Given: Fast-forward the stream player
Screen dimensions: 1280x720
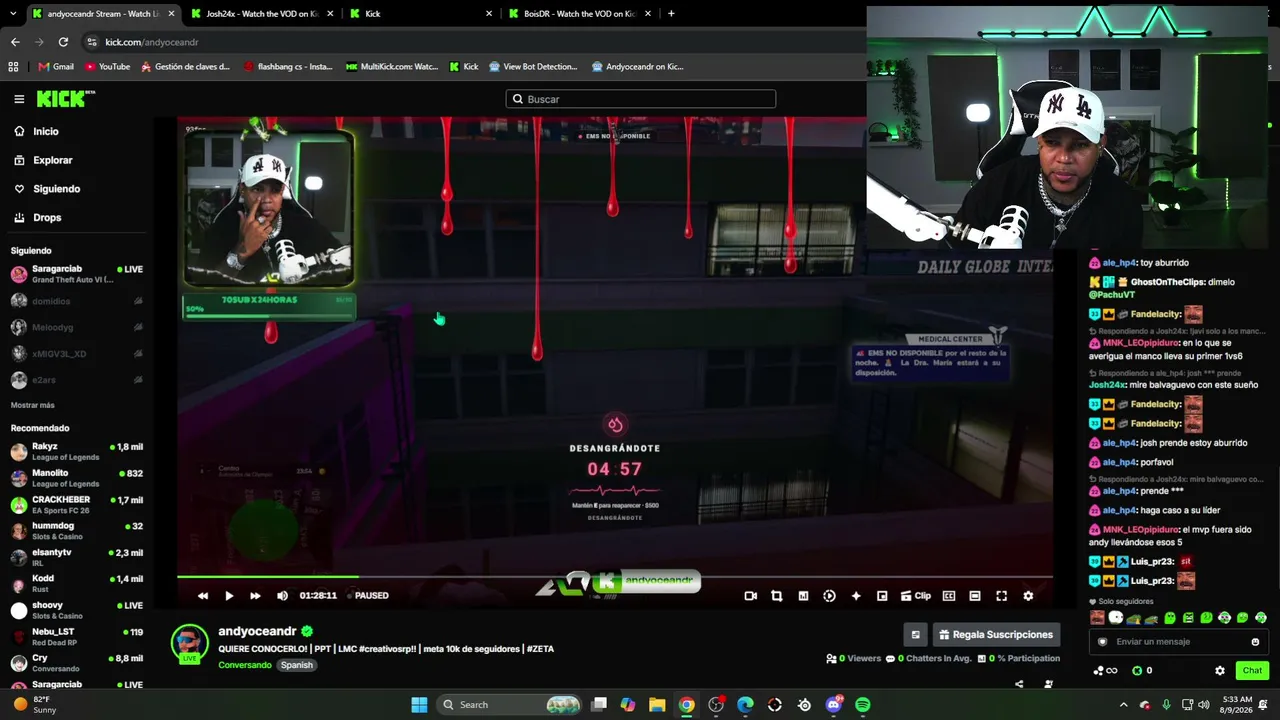Looking at the screenshot, I should point(255,596).
